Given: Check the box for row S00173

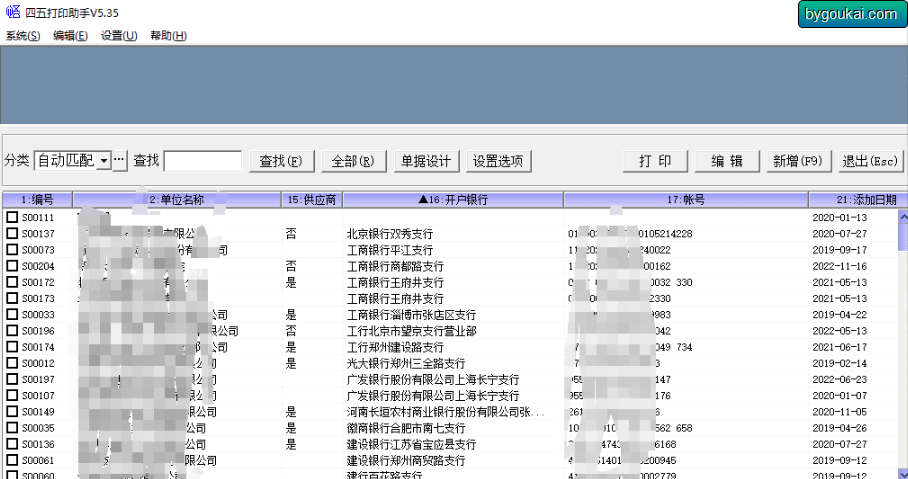Looking at the screenshot, I should 12,298.
